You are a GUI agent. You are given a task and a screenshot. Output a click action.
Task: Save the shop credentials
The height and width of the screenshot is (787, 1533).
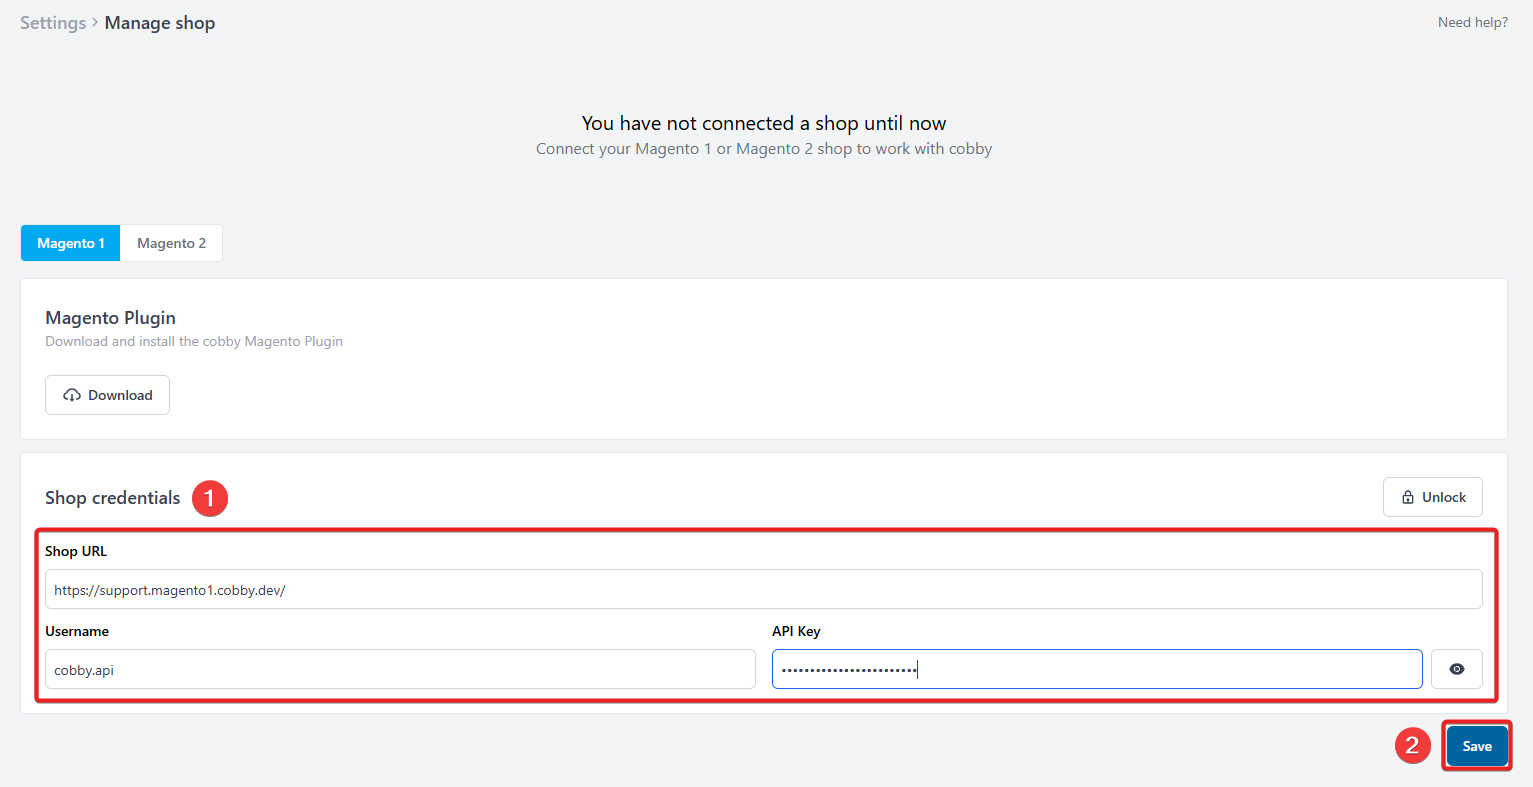[x=1477, y=746]
